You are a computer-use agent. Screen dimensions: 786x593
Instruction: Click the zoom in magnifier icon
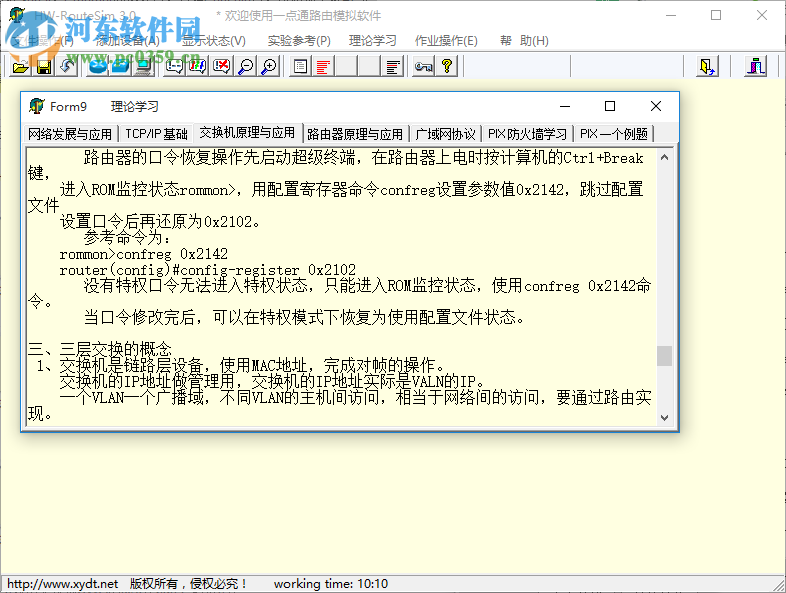(x=269, y=66)
